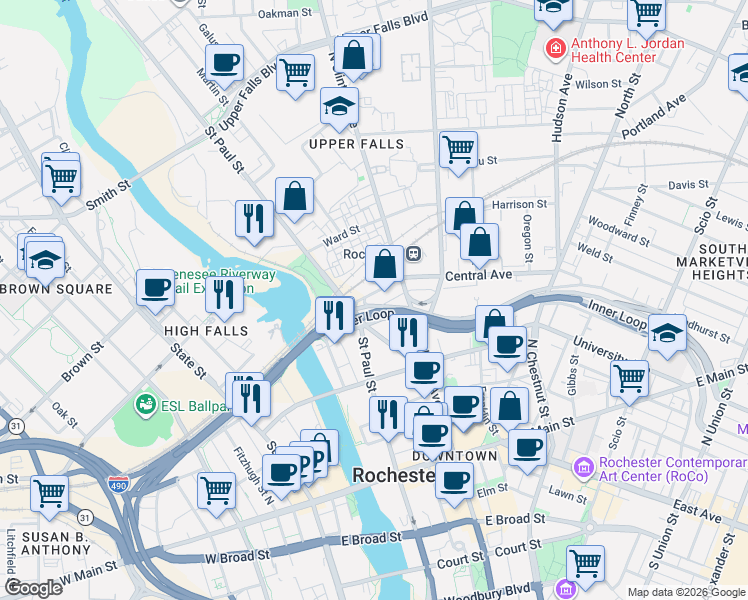Open the school marker above BROWN SQUARE
748x600 pixels.
click(45, 261)
